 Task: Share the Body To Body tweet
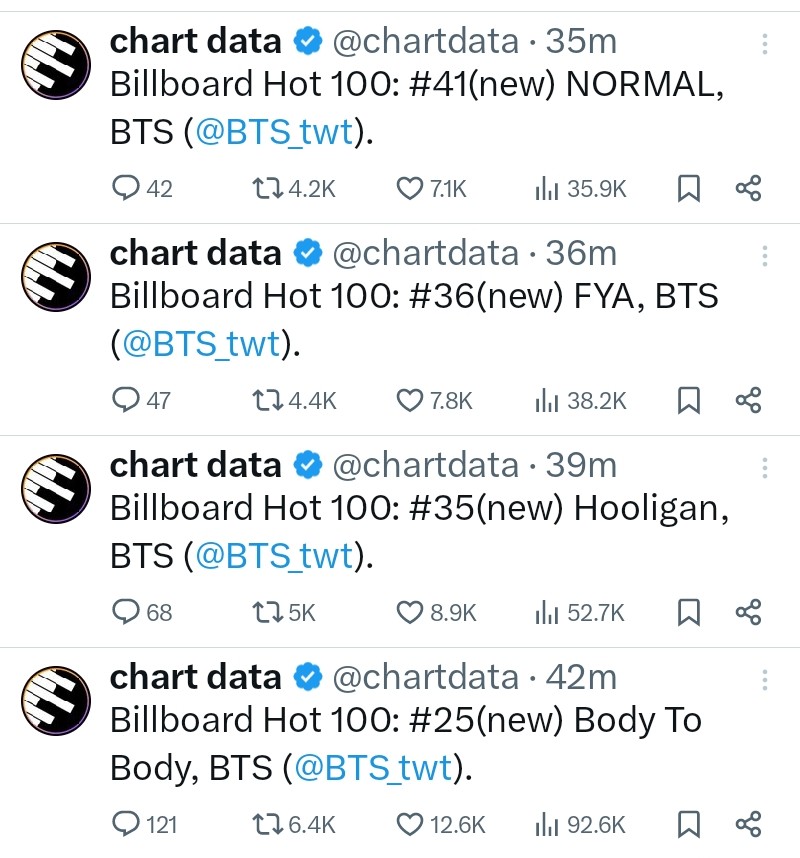pyautogui.click(x=748, y=824)
